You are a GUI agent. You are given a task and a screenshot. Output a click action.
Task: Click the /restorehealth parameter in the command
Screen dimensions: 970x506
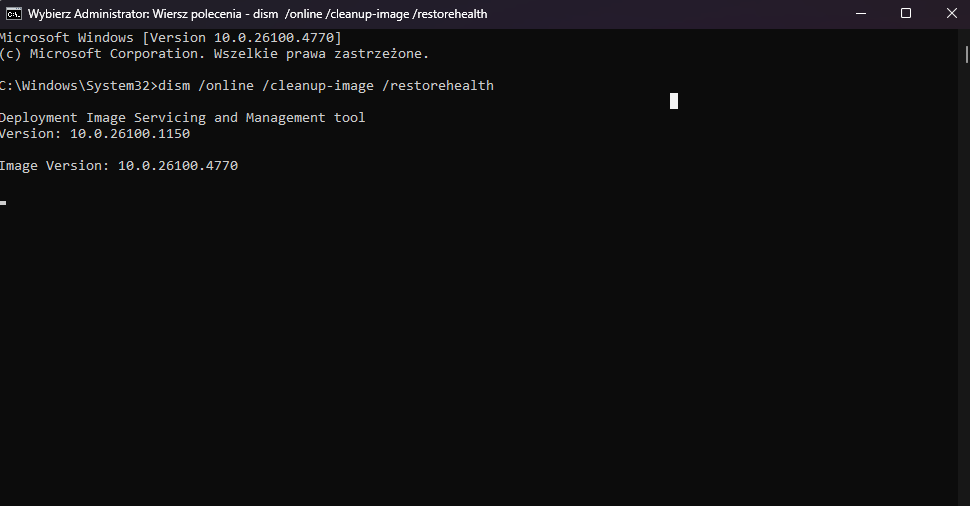(438, 85)
